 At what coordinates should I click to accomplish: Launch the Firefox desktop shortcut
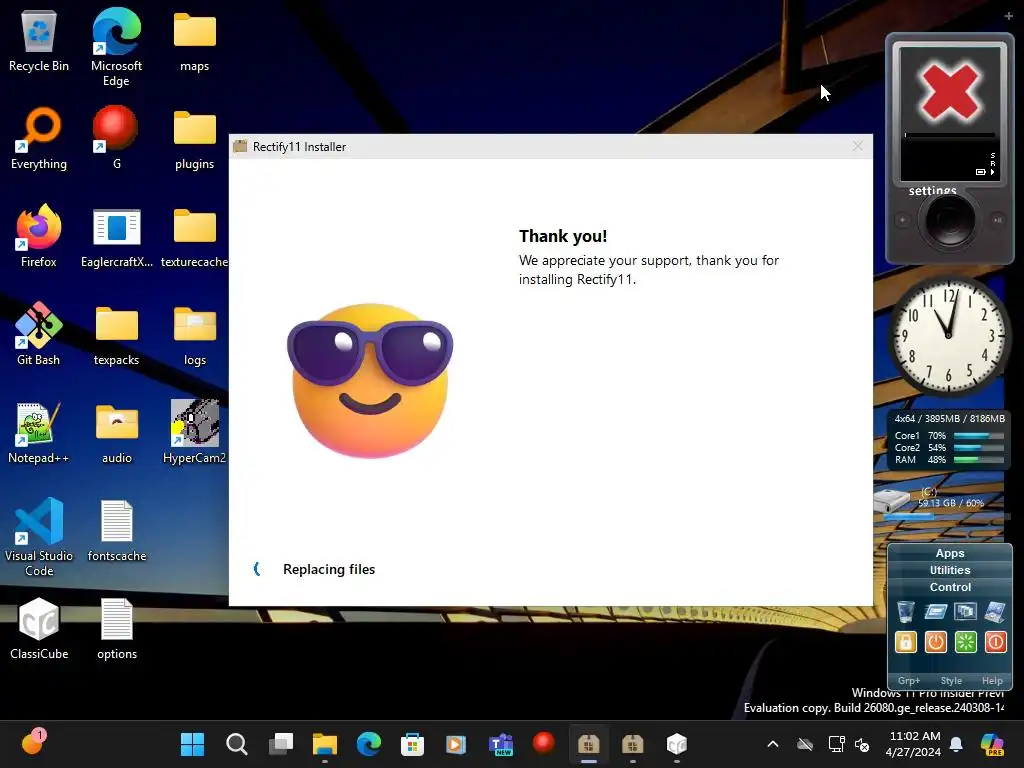pos(39,237)
